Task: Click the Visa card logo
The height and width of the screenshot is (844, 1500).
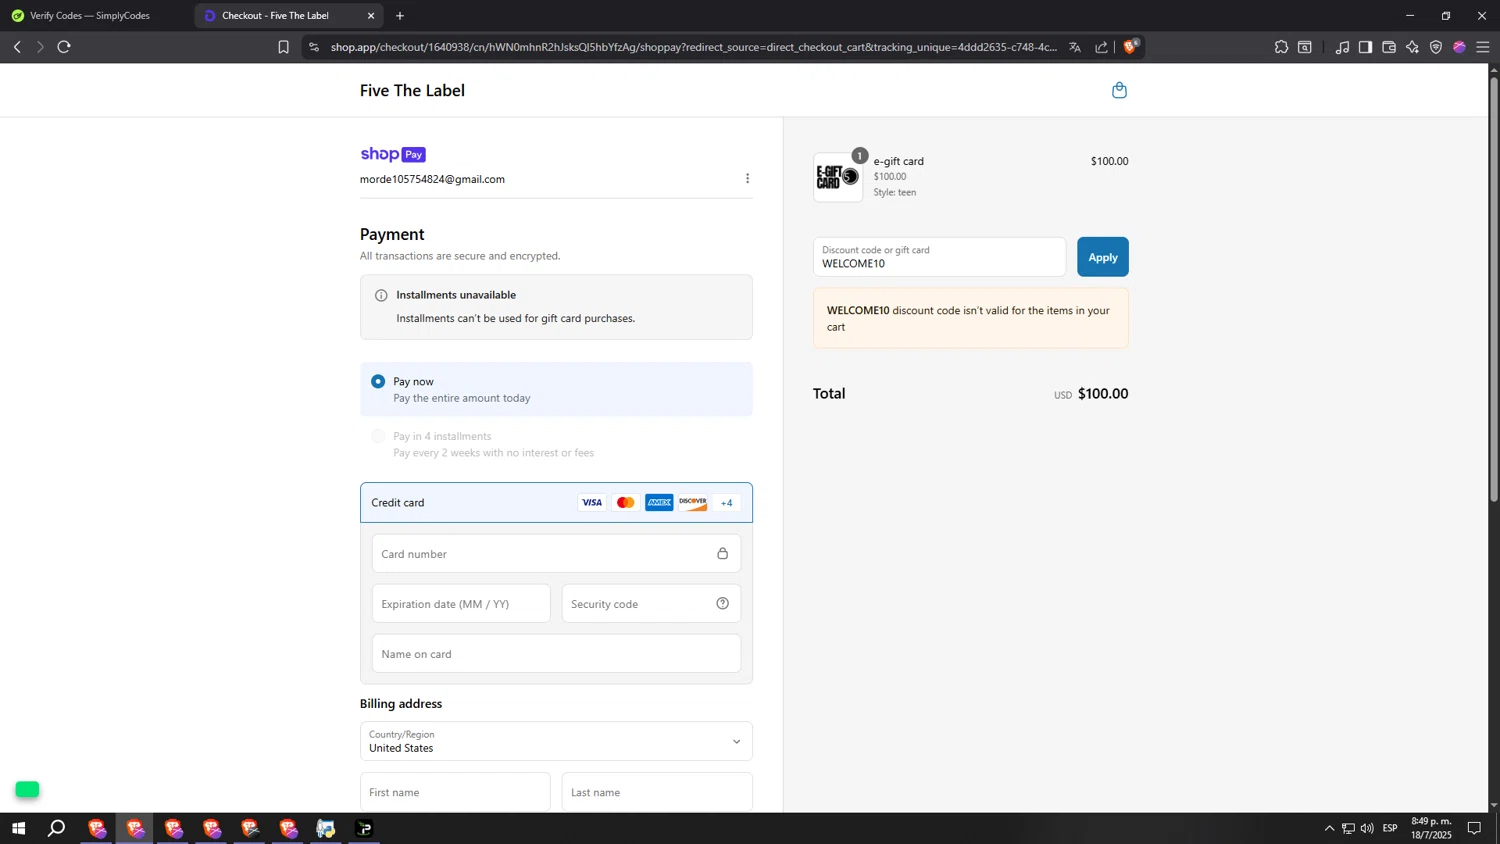Action: click(x=592, y=502)
